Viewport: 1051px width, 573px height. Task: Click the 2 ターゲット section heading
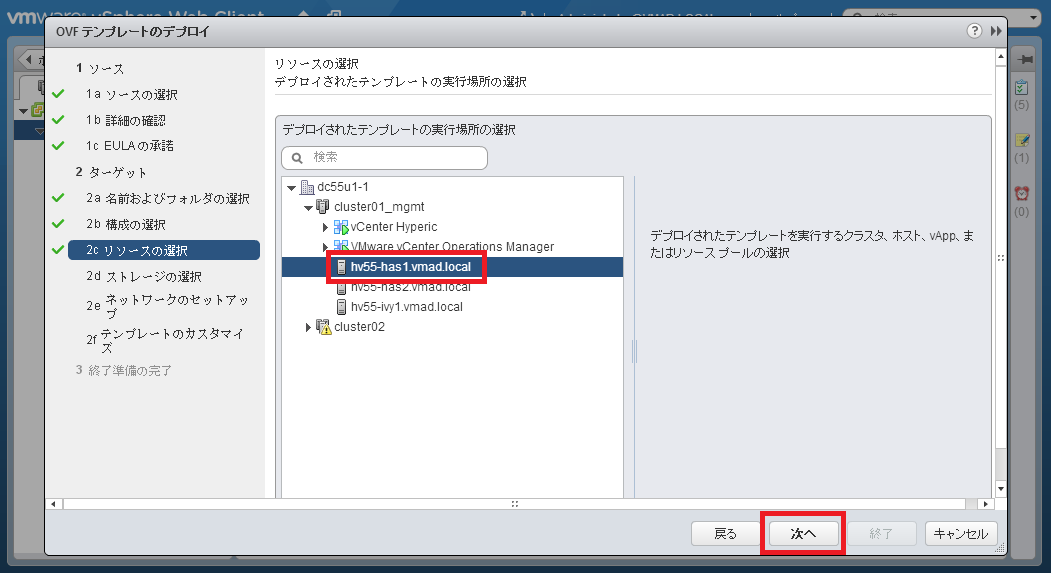click(x=111, y=172)
